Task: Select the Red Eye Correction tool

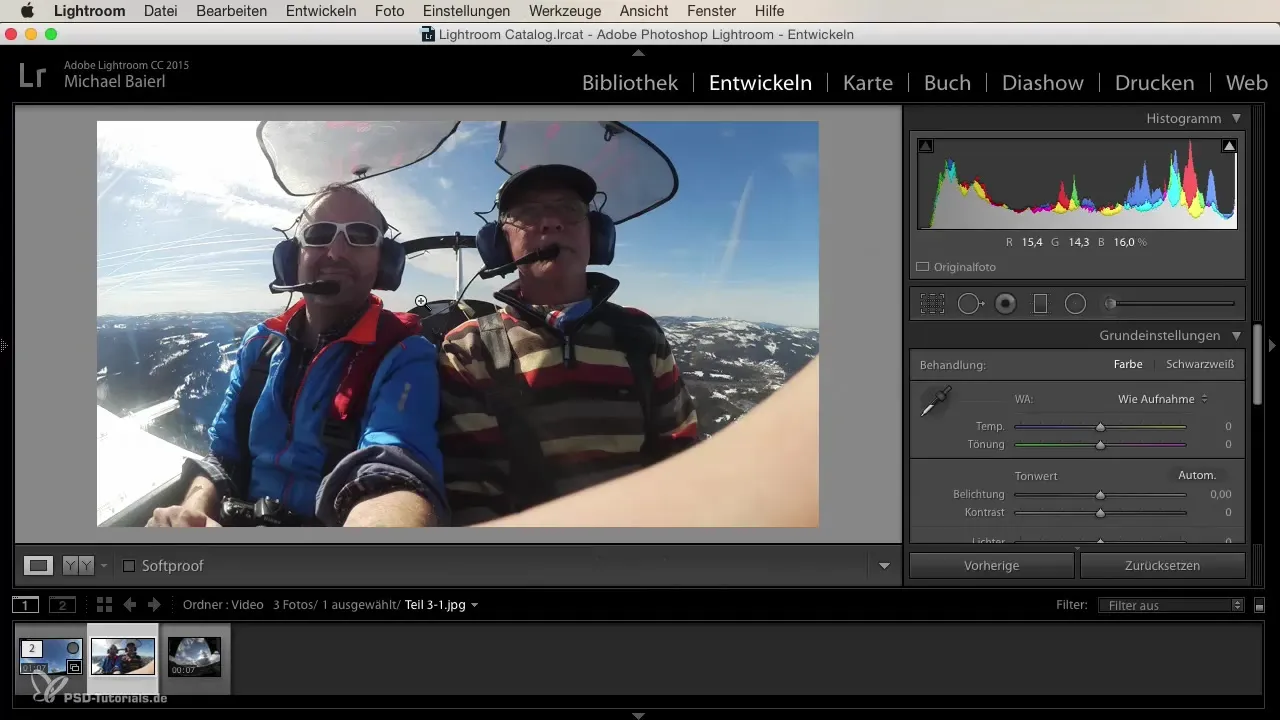Action: 1006,304
